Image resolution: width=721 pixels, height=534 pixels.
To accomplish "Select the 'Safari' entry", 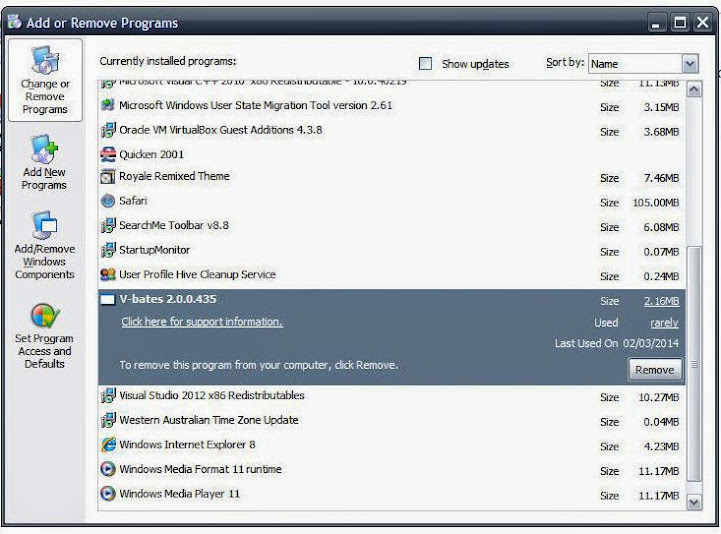I will 391,201.
